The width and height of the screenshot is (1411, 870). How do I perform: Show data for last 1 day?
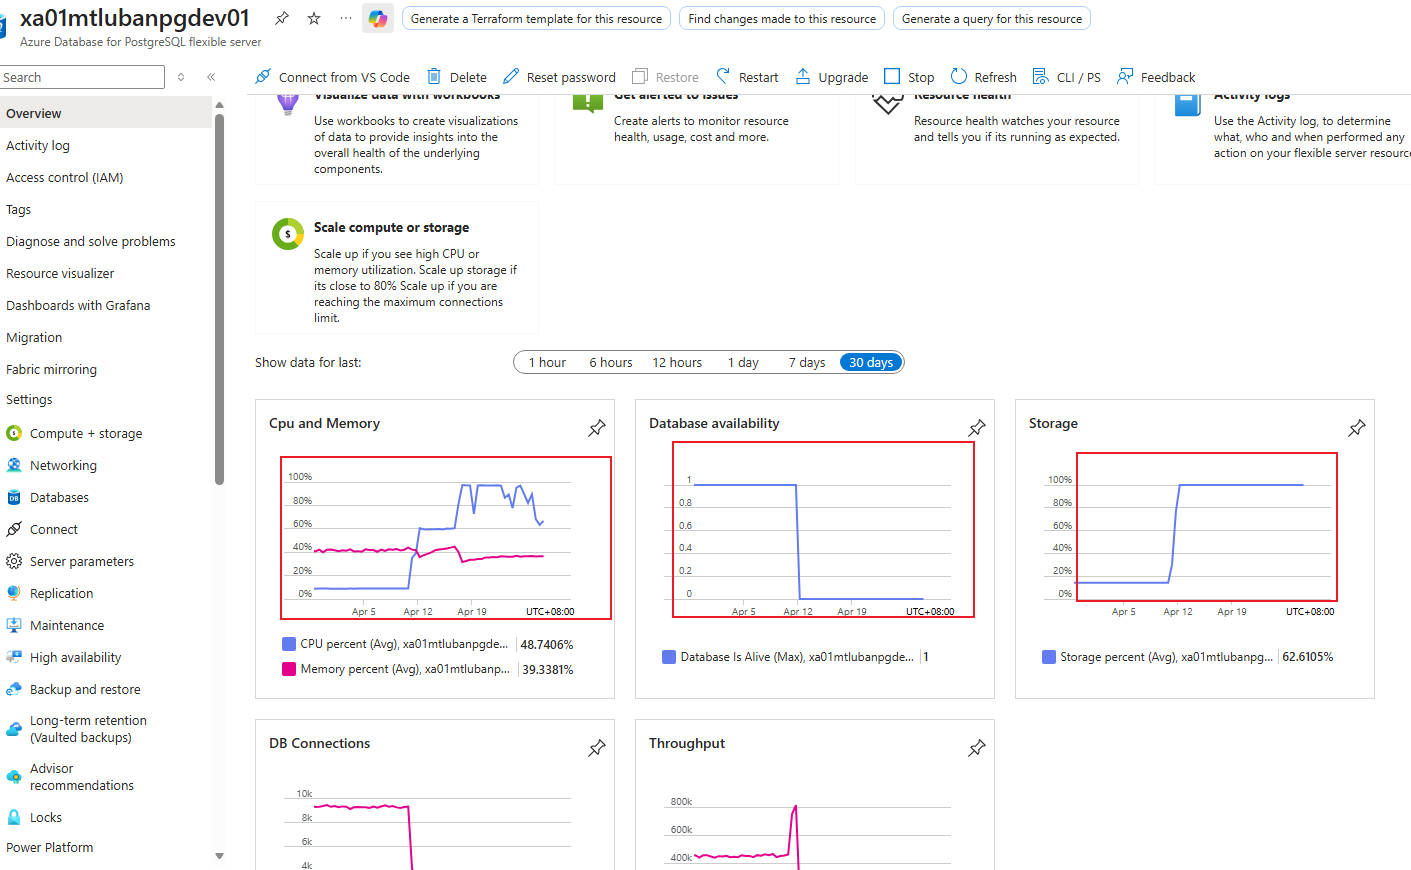(x=743, y=362)
